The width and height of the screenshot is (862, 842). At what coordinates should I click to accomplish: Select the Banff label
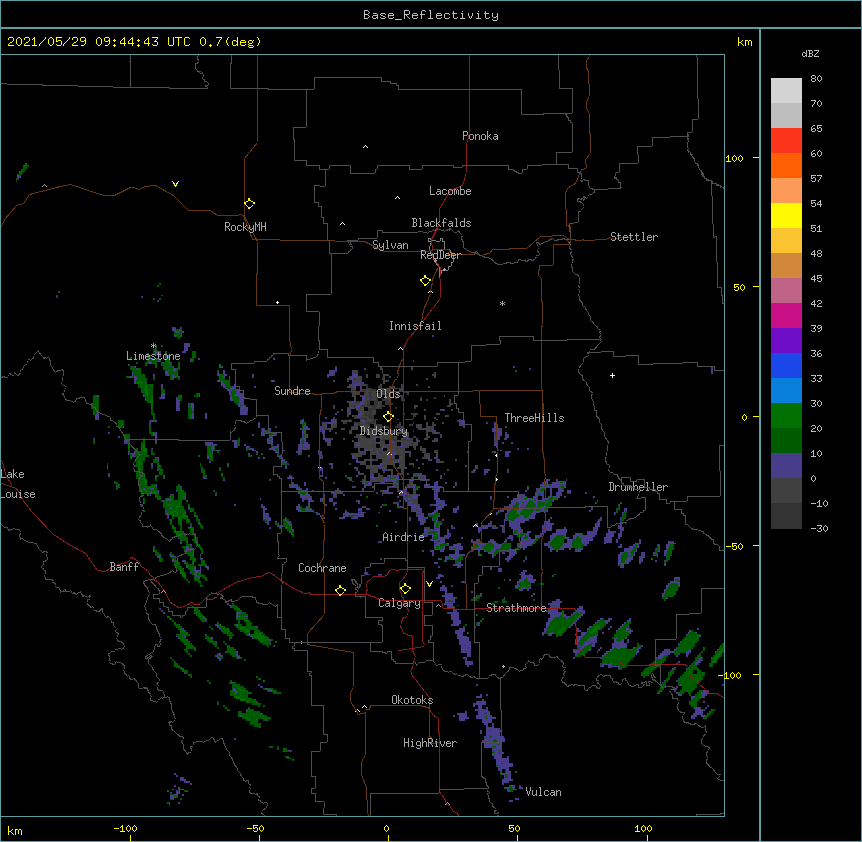(x=124, y=567)
